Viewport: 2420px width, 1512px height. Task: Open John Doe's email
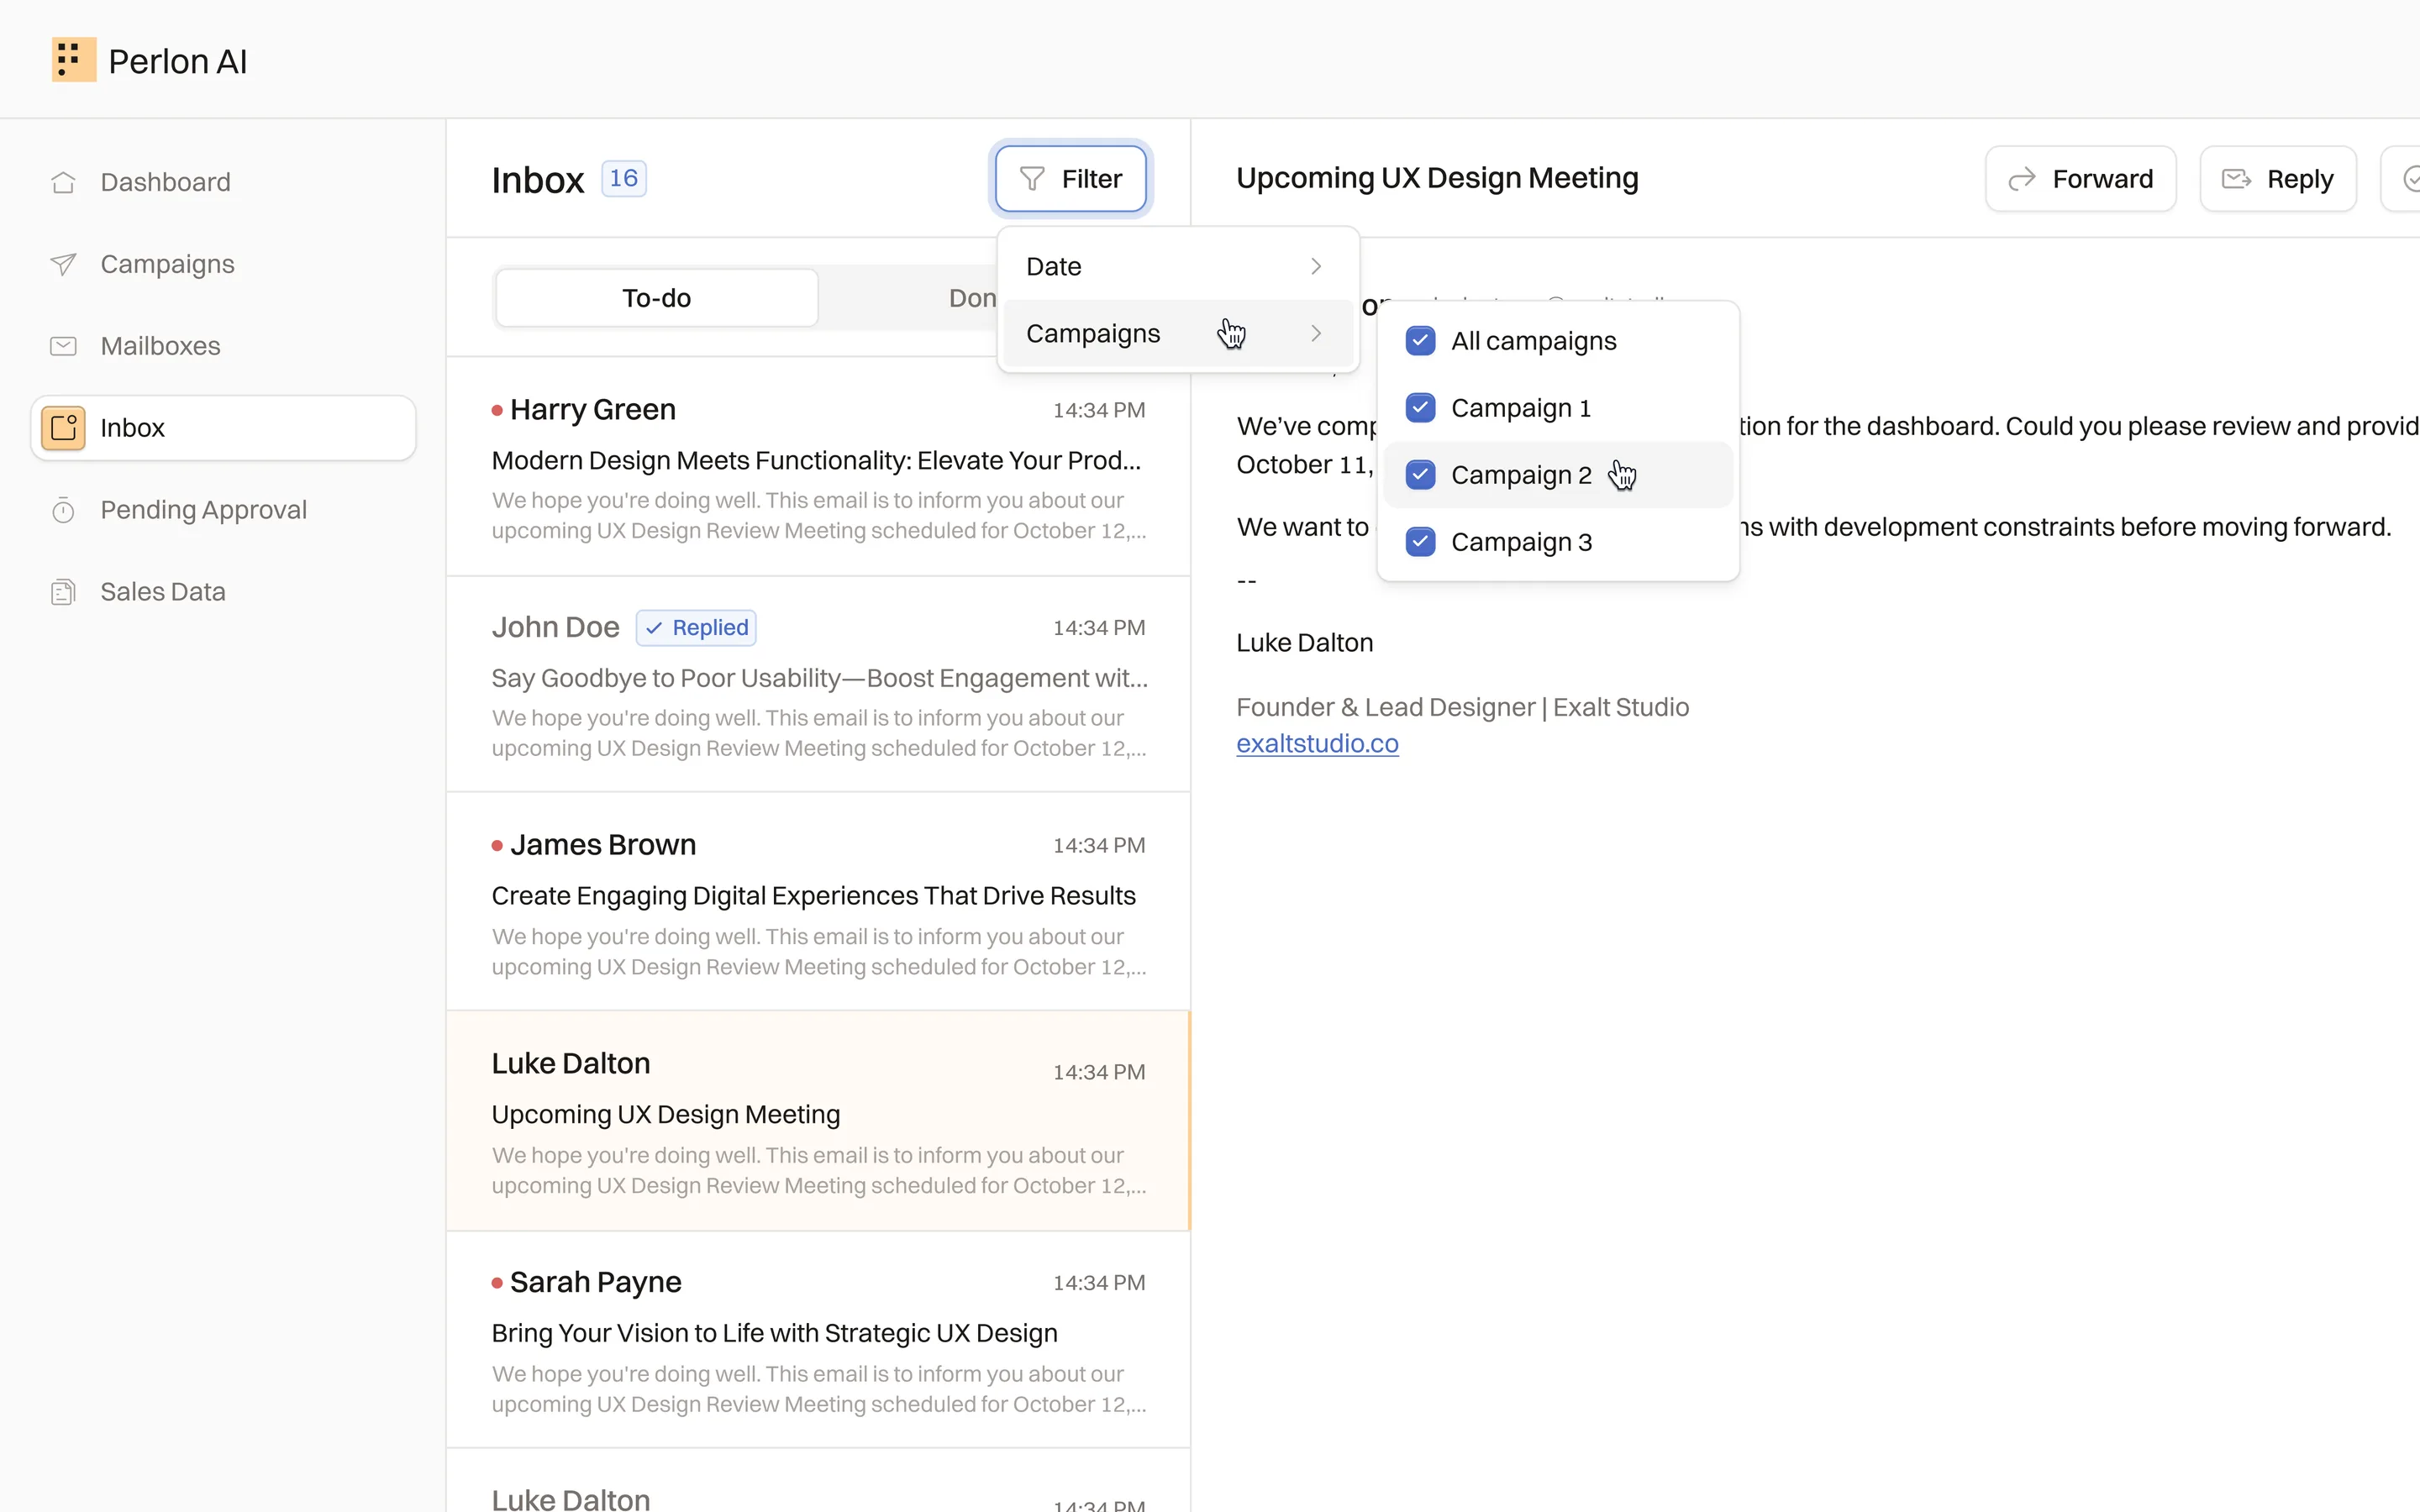point(818,685)
